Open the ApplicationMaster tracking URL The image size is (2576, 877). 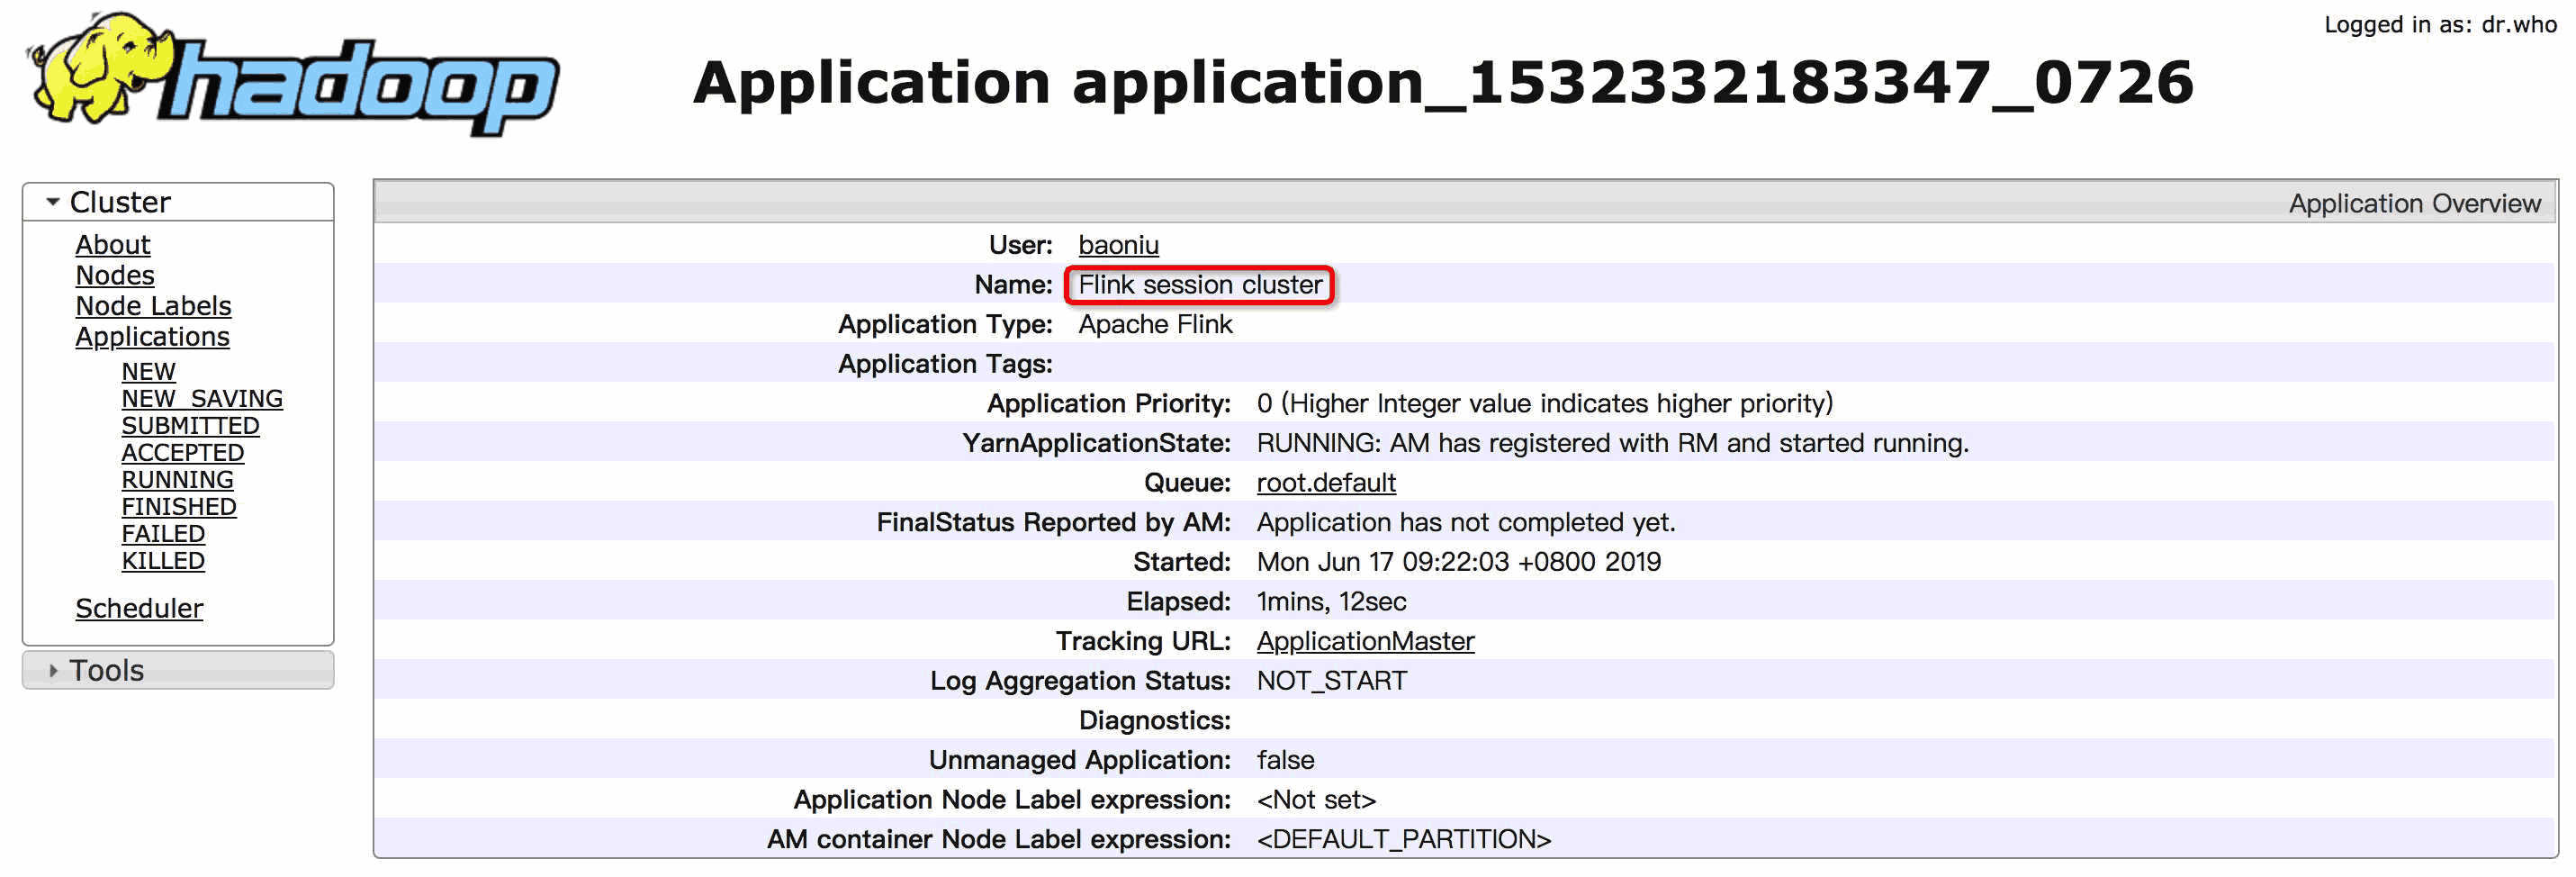point(1365,641)
